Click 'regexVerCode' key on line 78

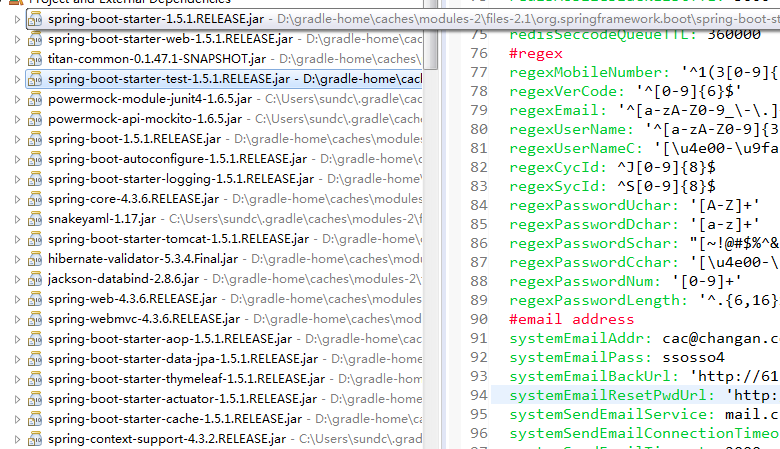(x=567, y=91)
